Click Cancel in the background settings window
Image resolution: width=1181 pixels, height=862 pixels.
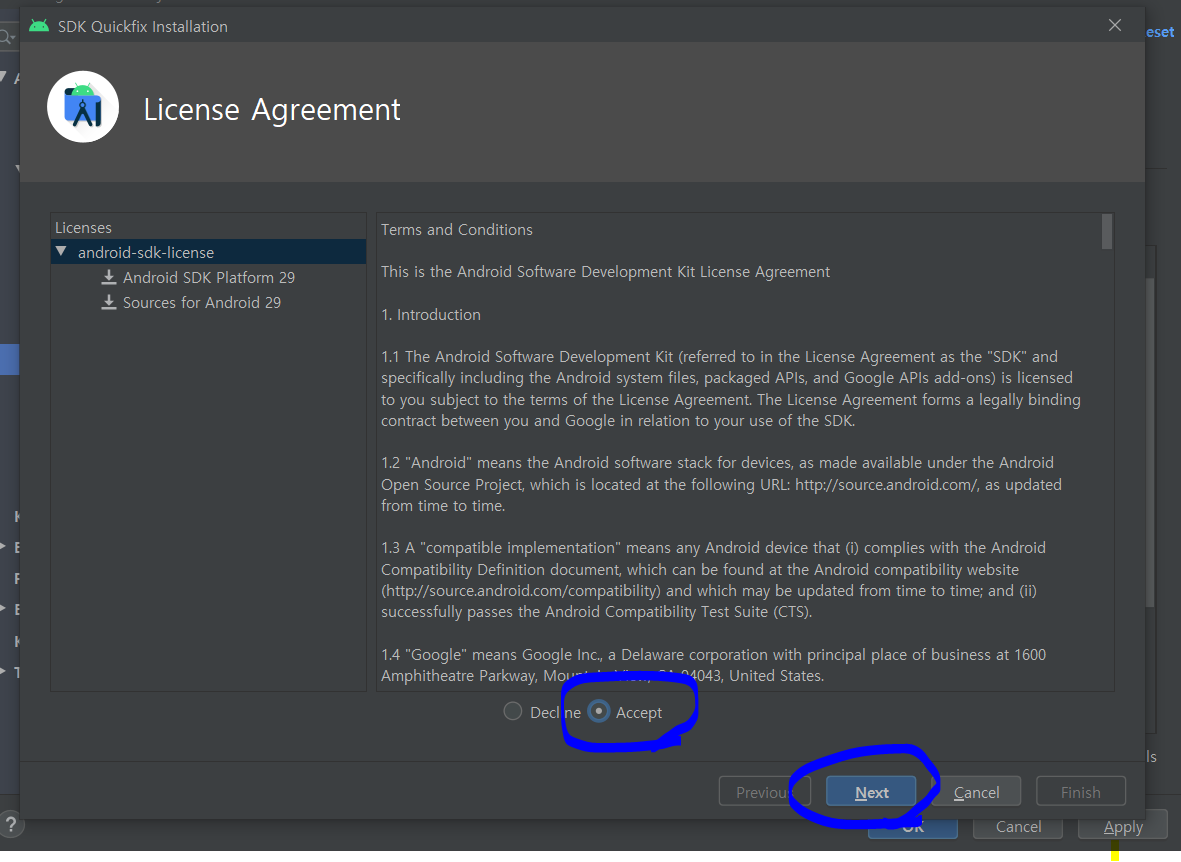[x=1018, y=827]
